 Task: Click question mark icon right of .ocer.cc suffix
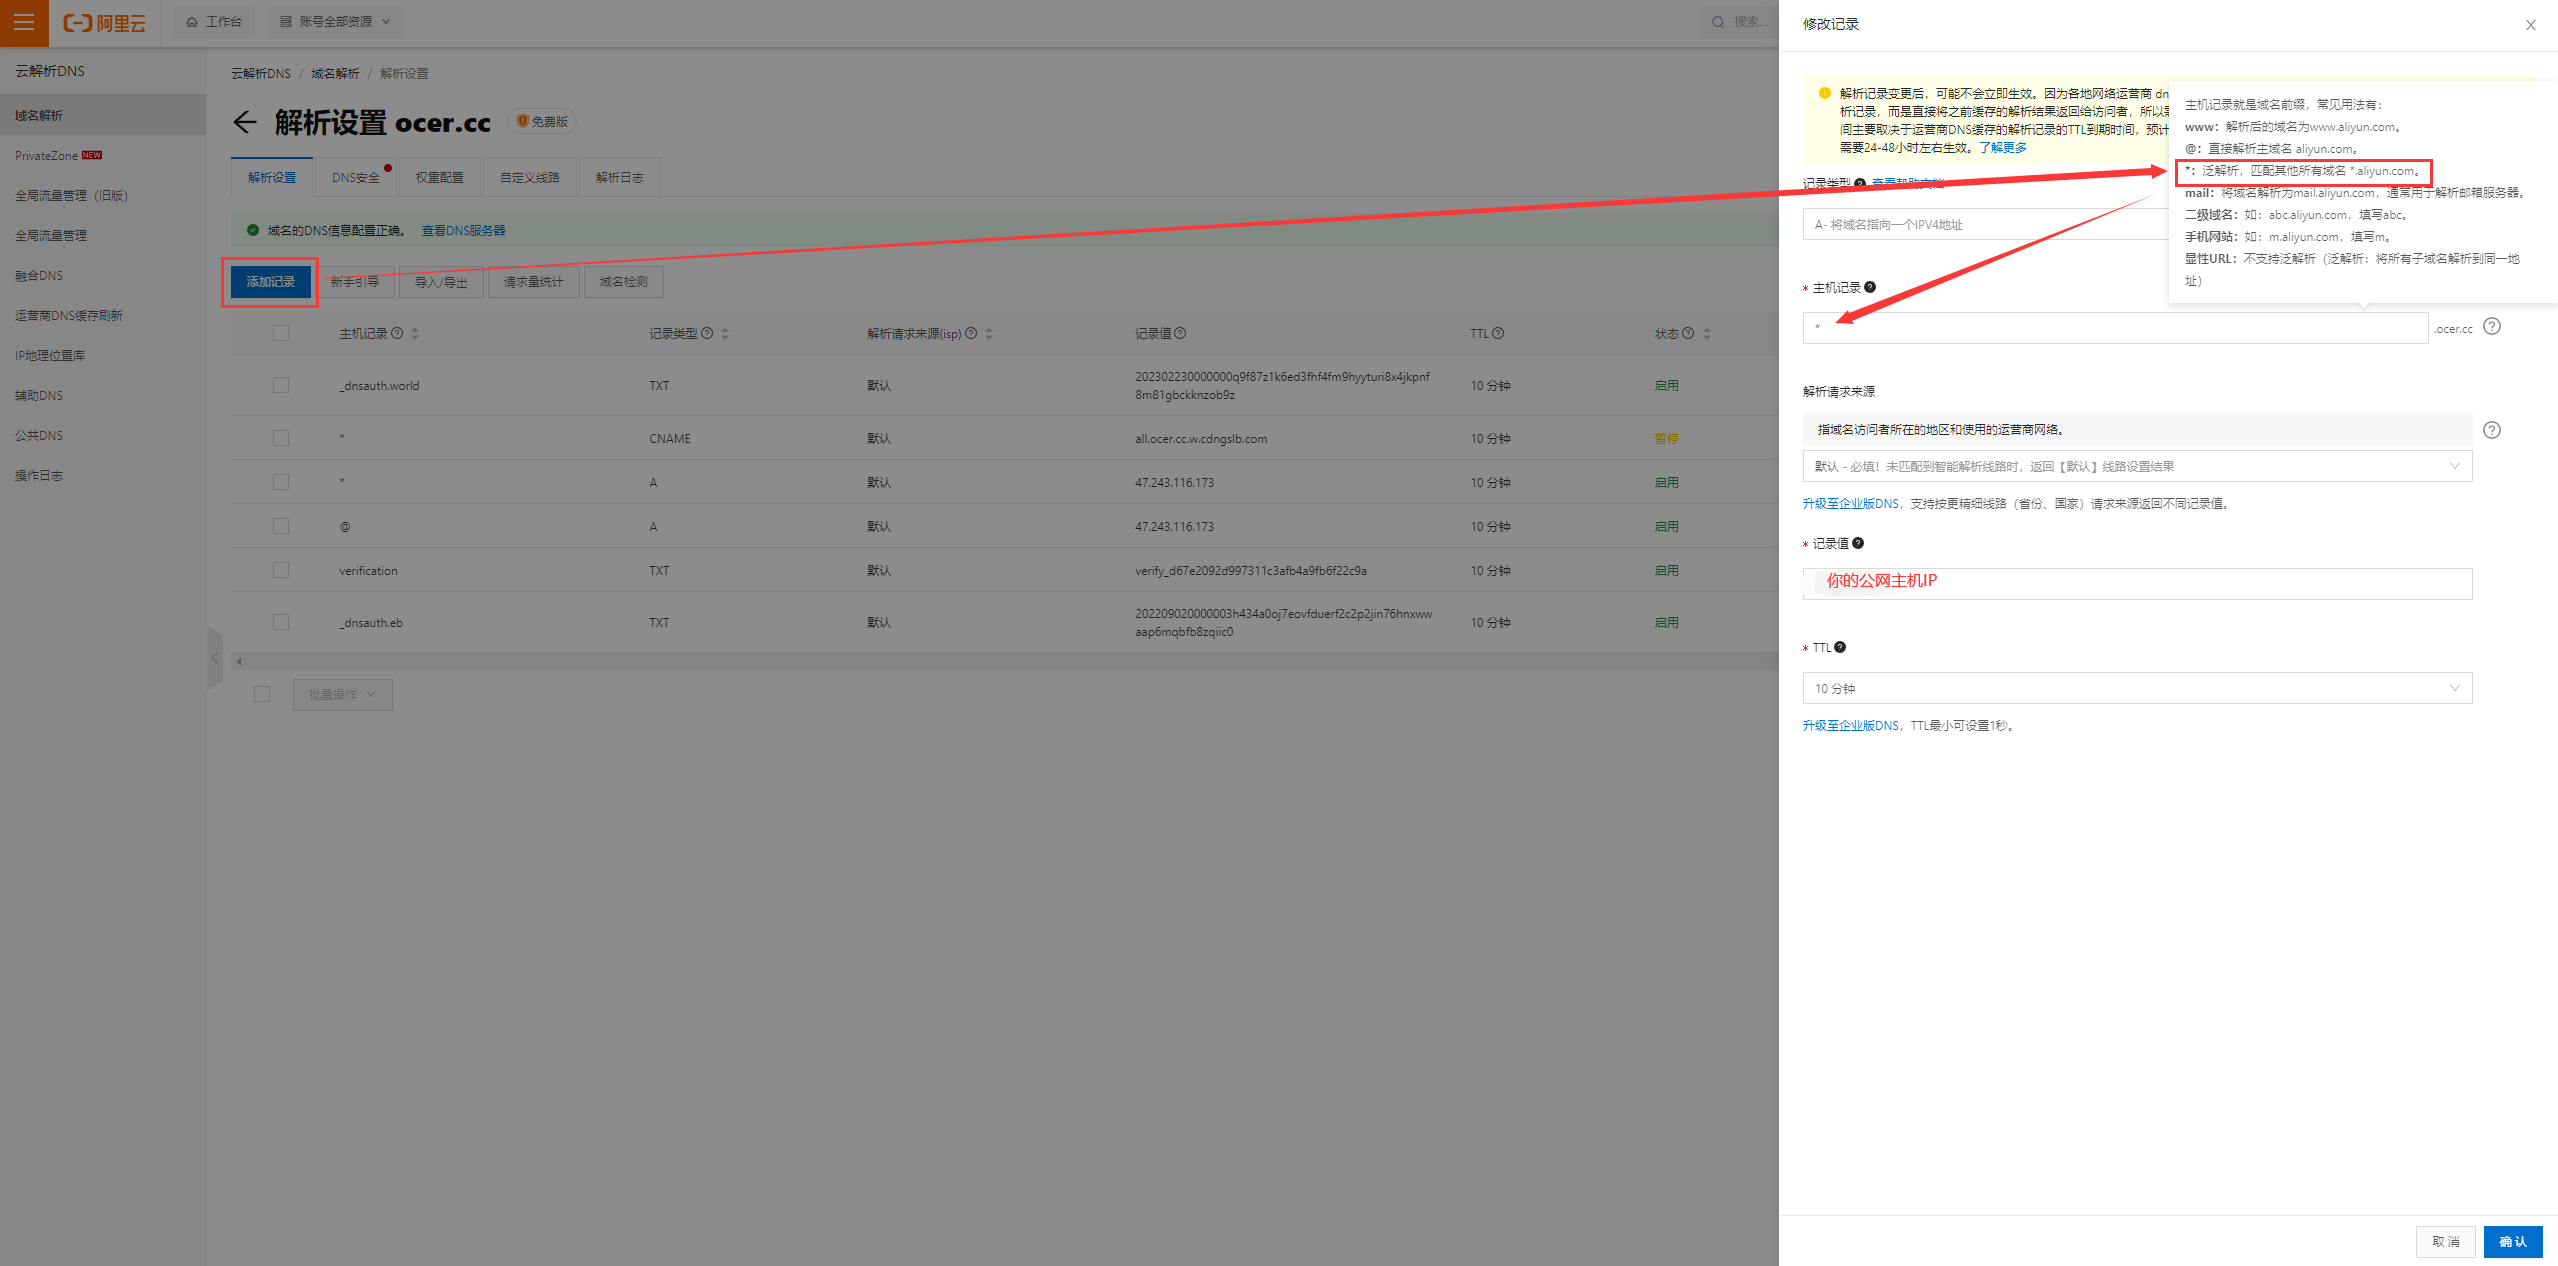click(x=2492, y=326)
